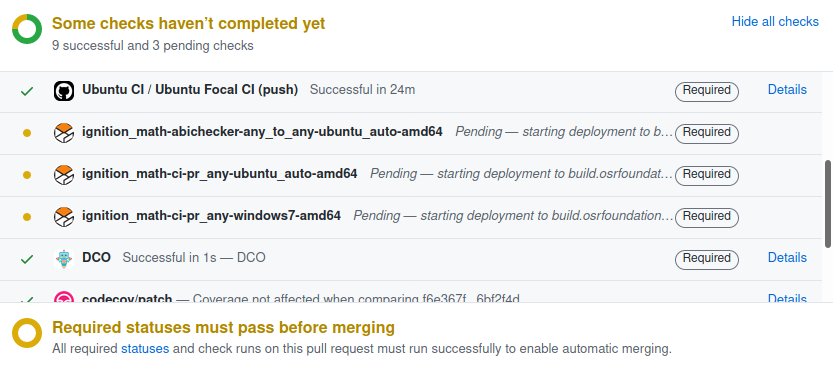Click the green checkmark beside Ubuntu Focal CI
Screen dimensions: 833x366
pos(27,91)
